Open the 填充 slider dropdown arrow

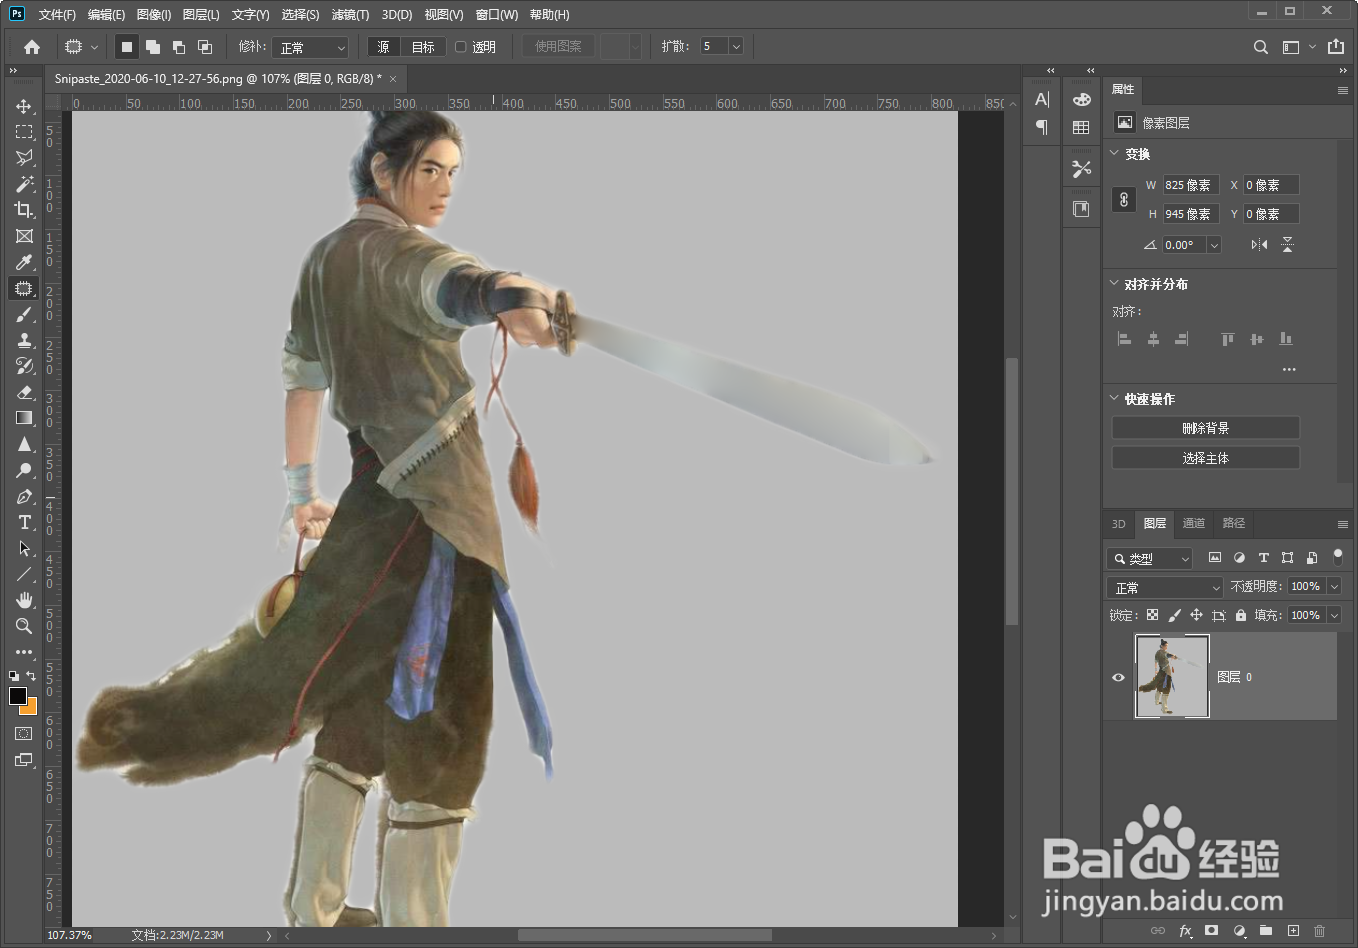pyautogui.click(x=1334, y=615)
